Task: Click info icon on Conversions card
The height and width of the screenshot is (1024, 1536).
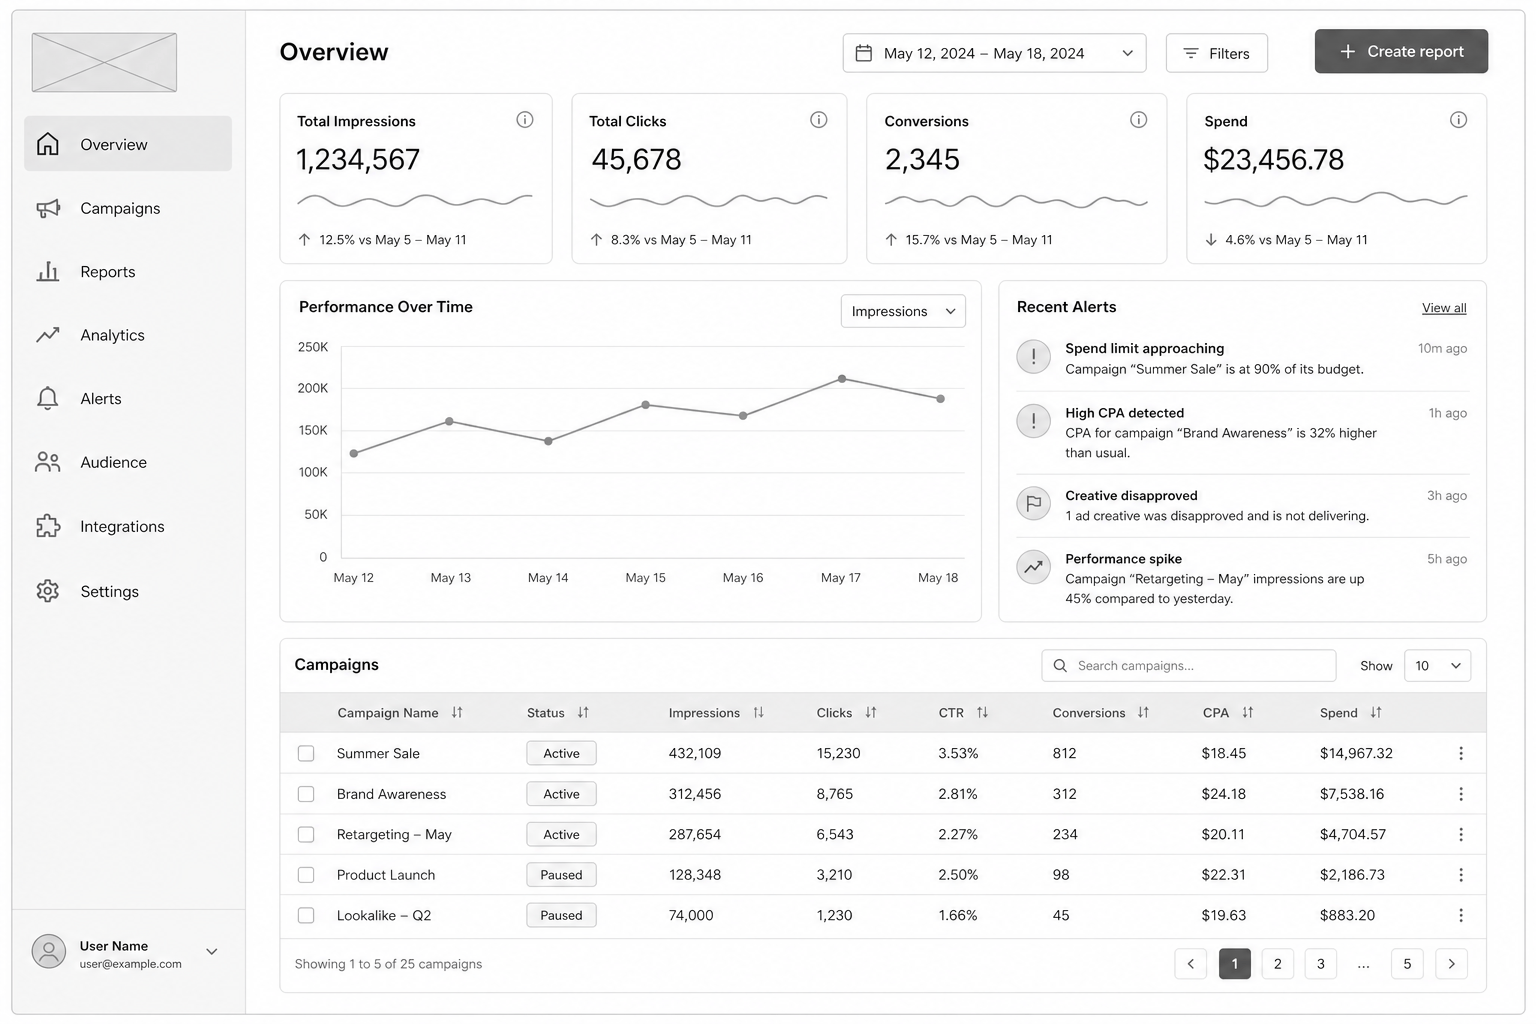Action: coord(1139,120)
